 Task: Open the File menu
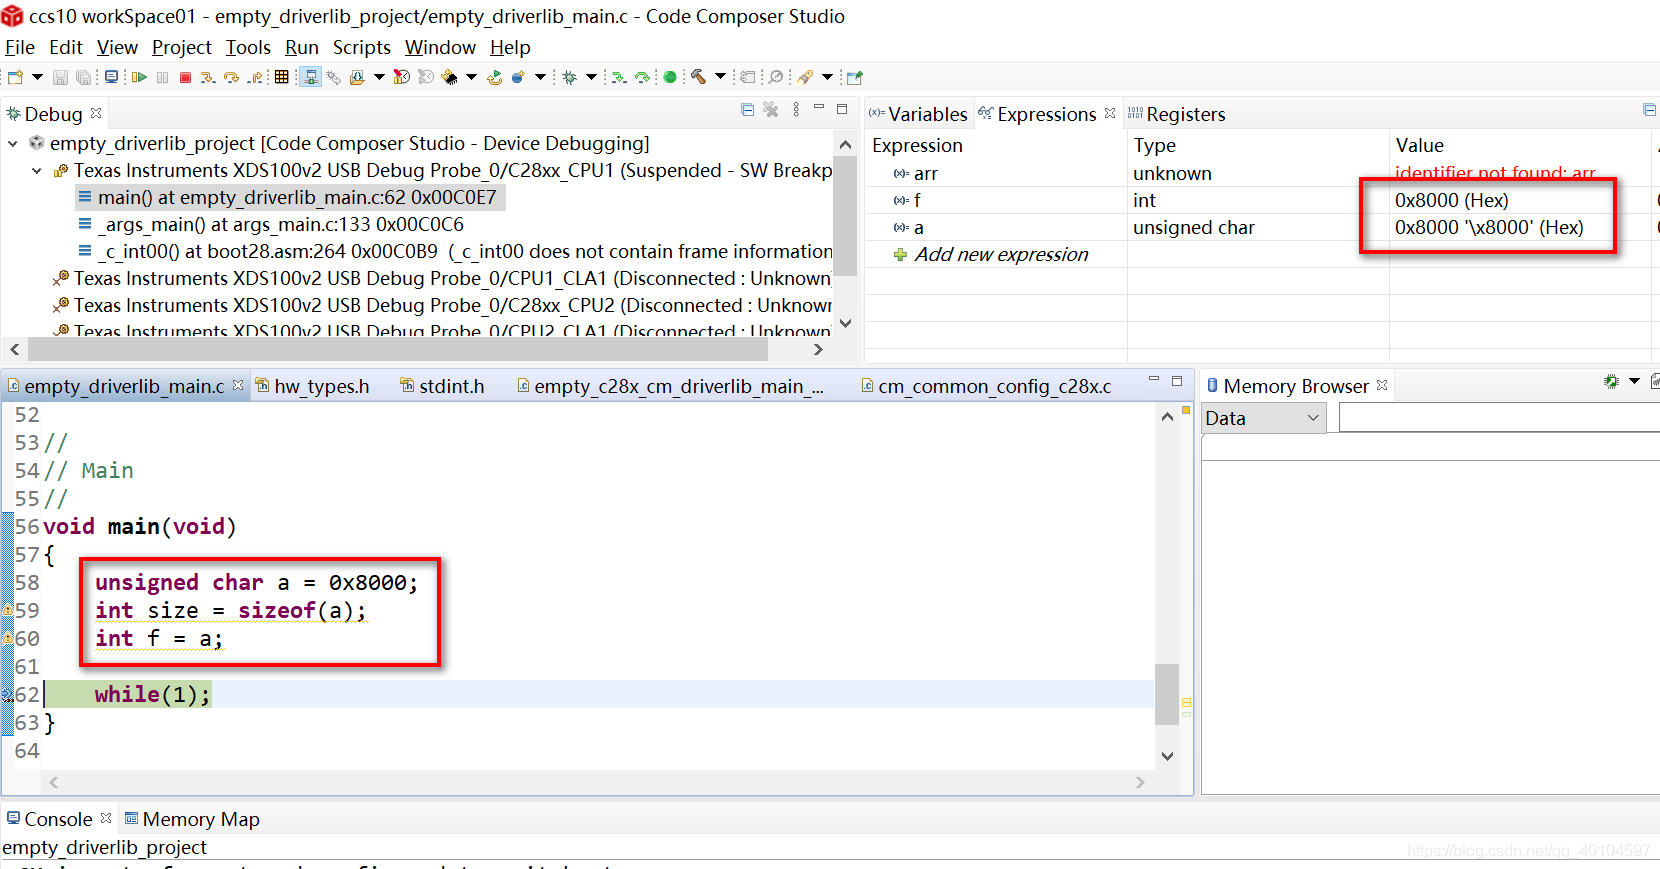pyautogui.click(x=20, y=47)
